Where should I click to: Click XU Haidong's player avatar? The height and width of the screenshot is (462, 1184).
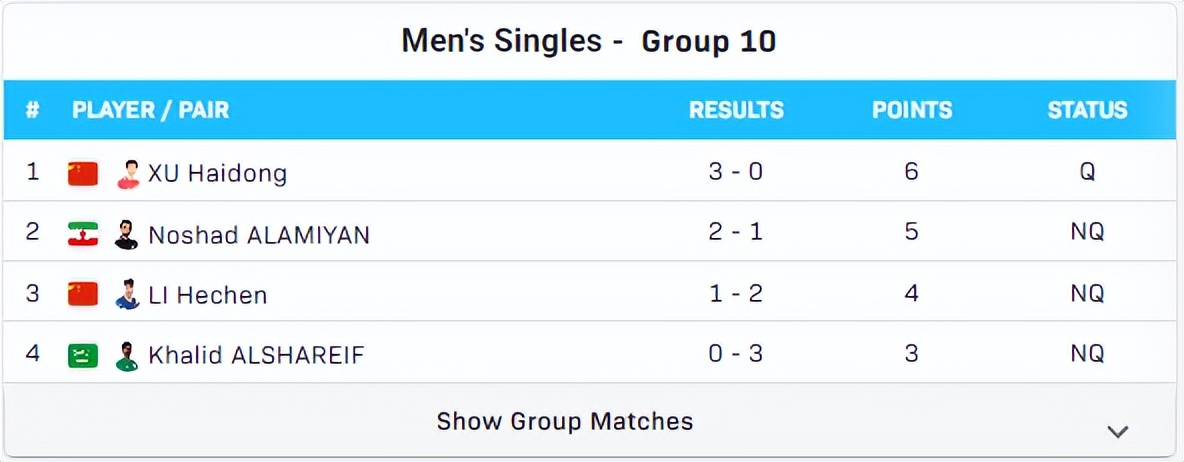pyautogui.click(x=127, y=174)
